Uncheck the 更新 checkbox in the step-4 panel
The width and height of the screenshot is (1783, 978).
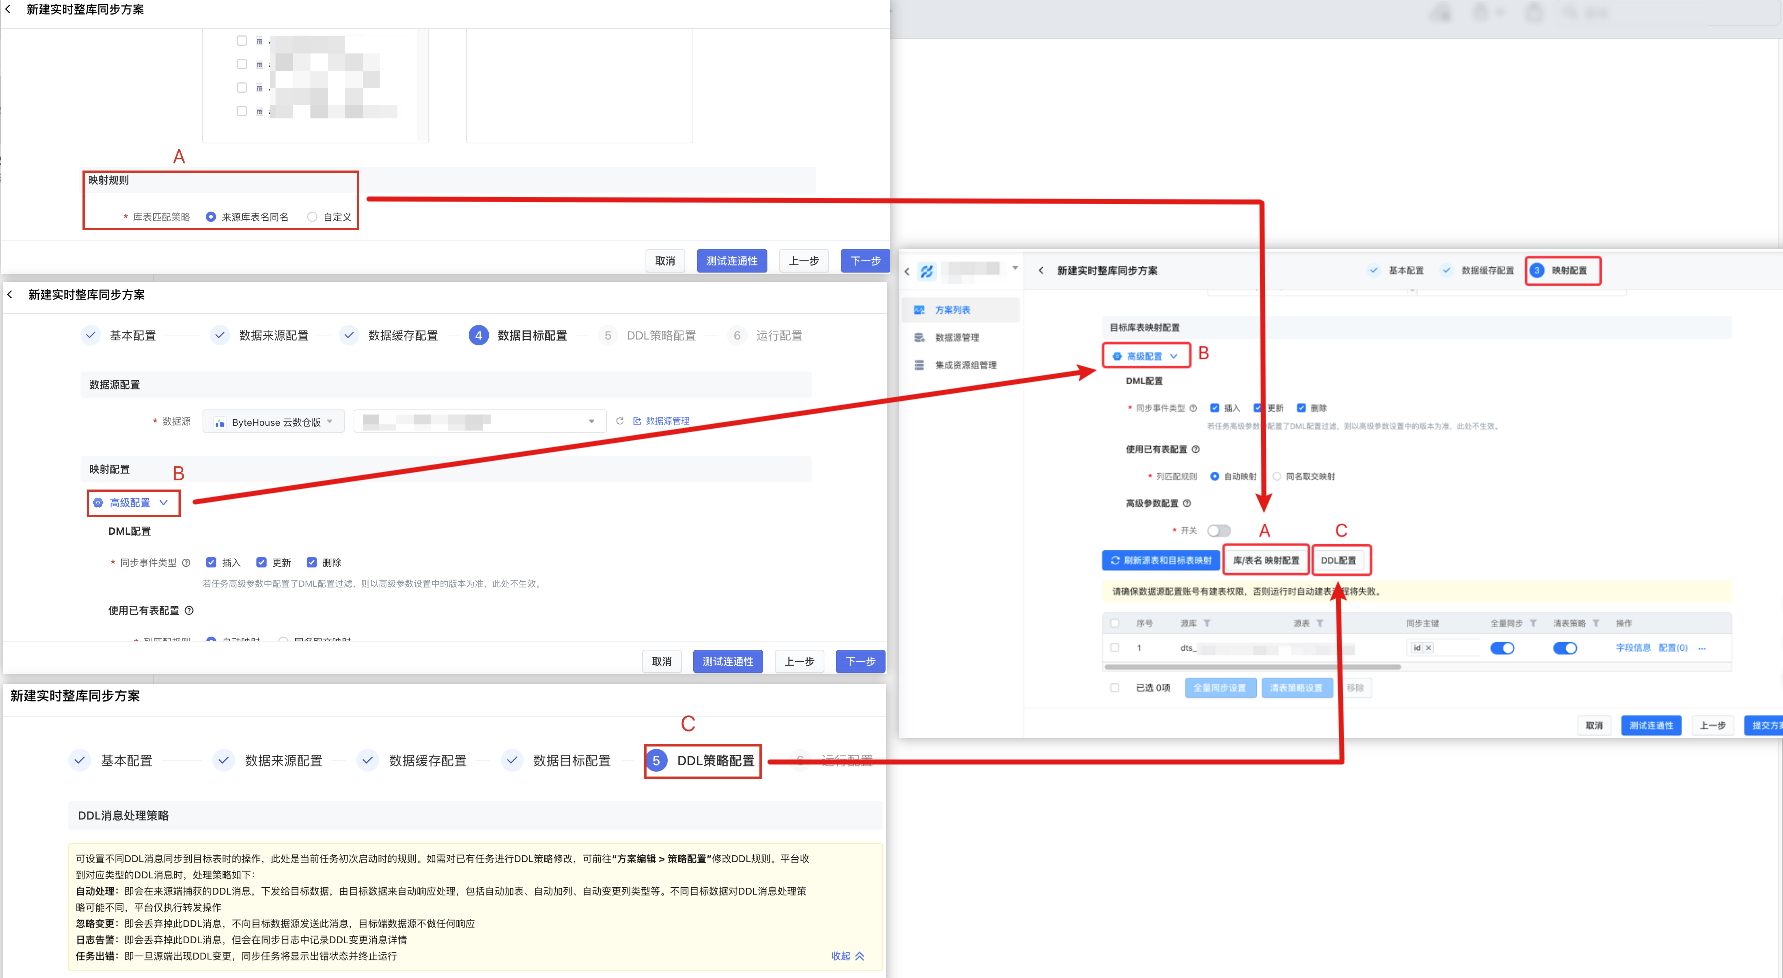point(261,562)
